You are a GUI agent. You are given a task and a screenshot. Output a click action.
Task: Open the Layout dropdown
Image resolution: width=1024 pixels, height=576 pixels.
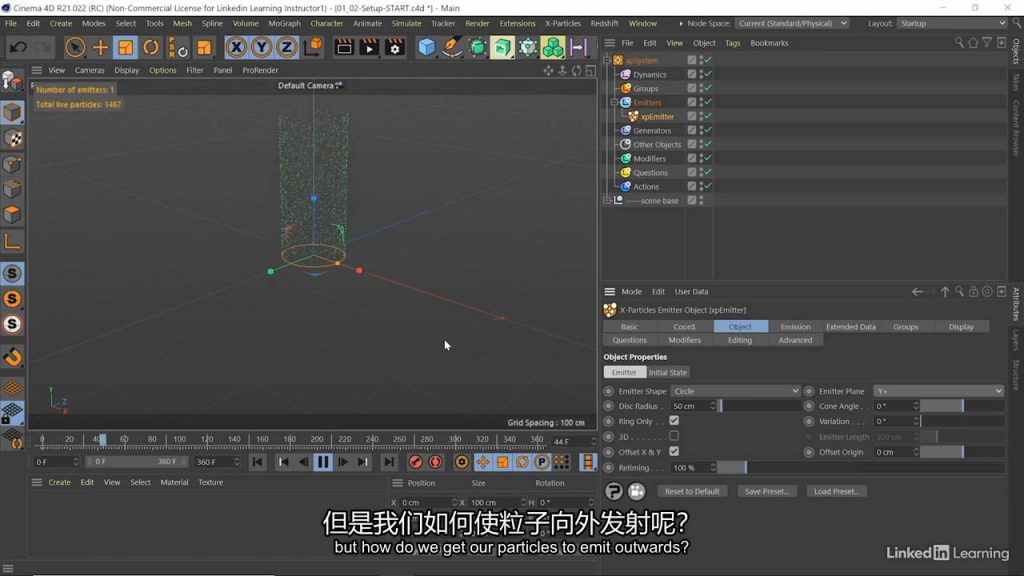pos(952,23)
